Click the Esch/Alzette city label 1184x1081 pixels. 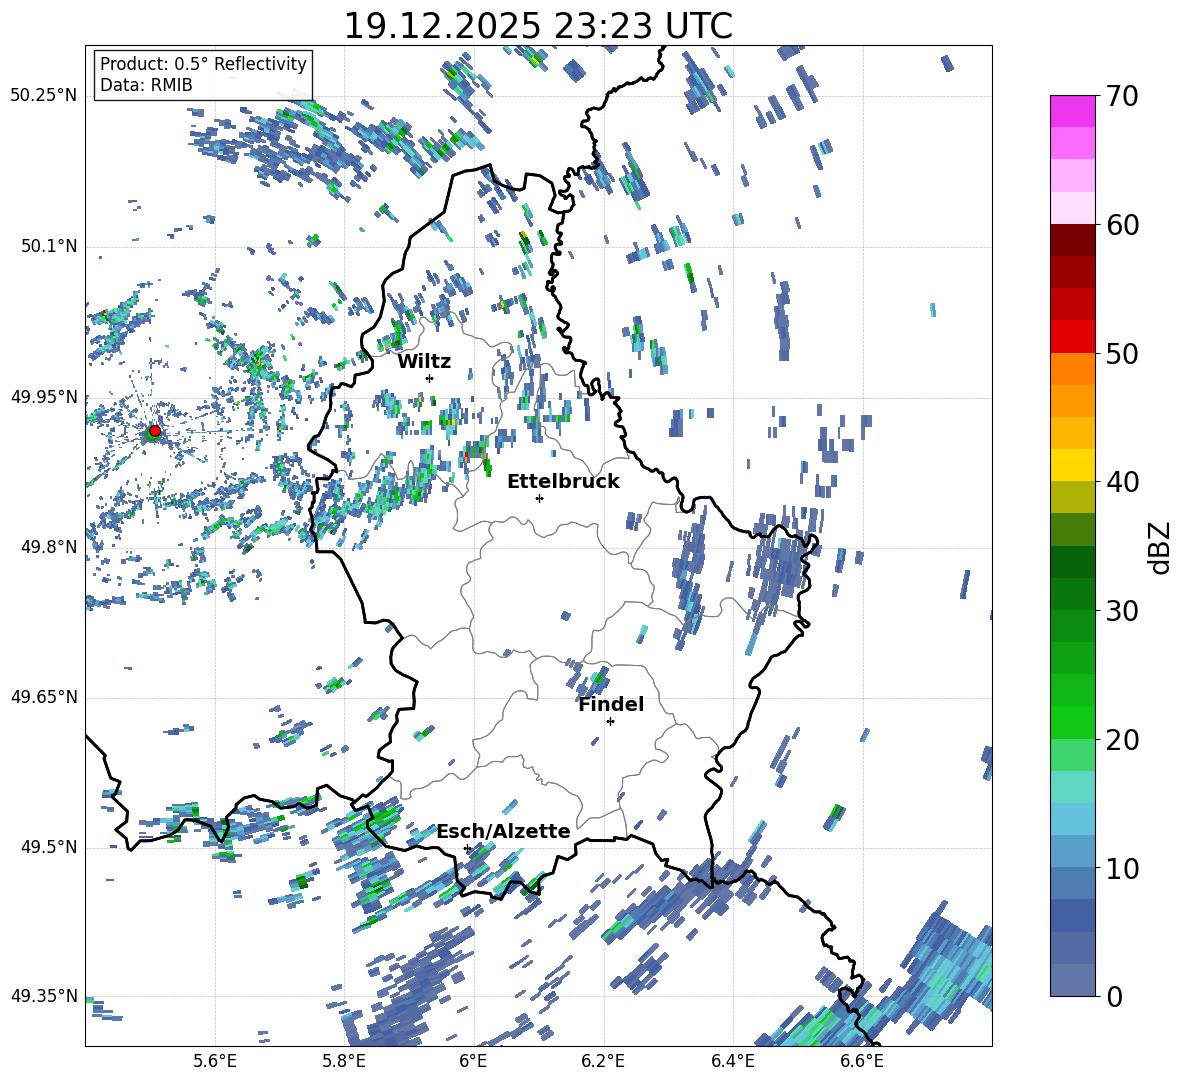504,831
